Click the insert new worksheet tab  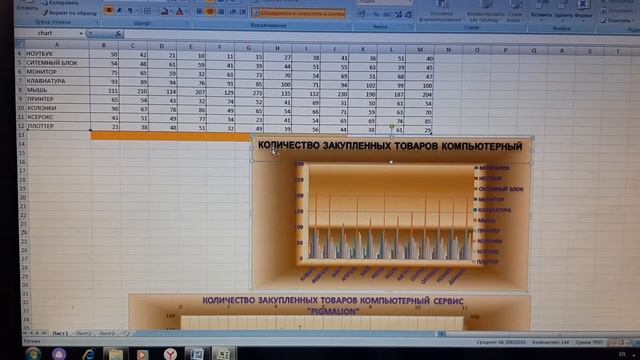point(126,333)
